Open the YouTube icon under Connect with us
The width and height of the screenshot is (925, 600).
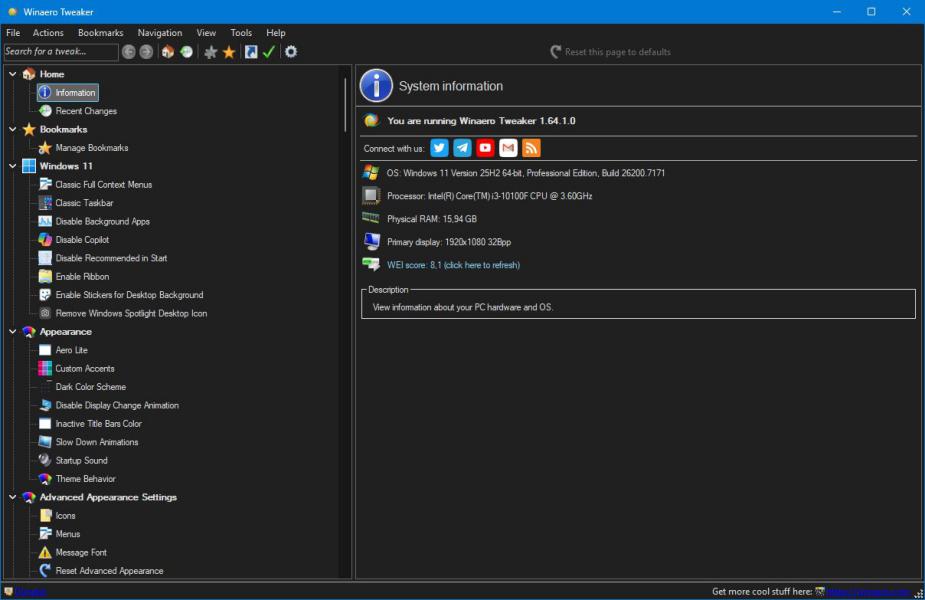(485, 148)
